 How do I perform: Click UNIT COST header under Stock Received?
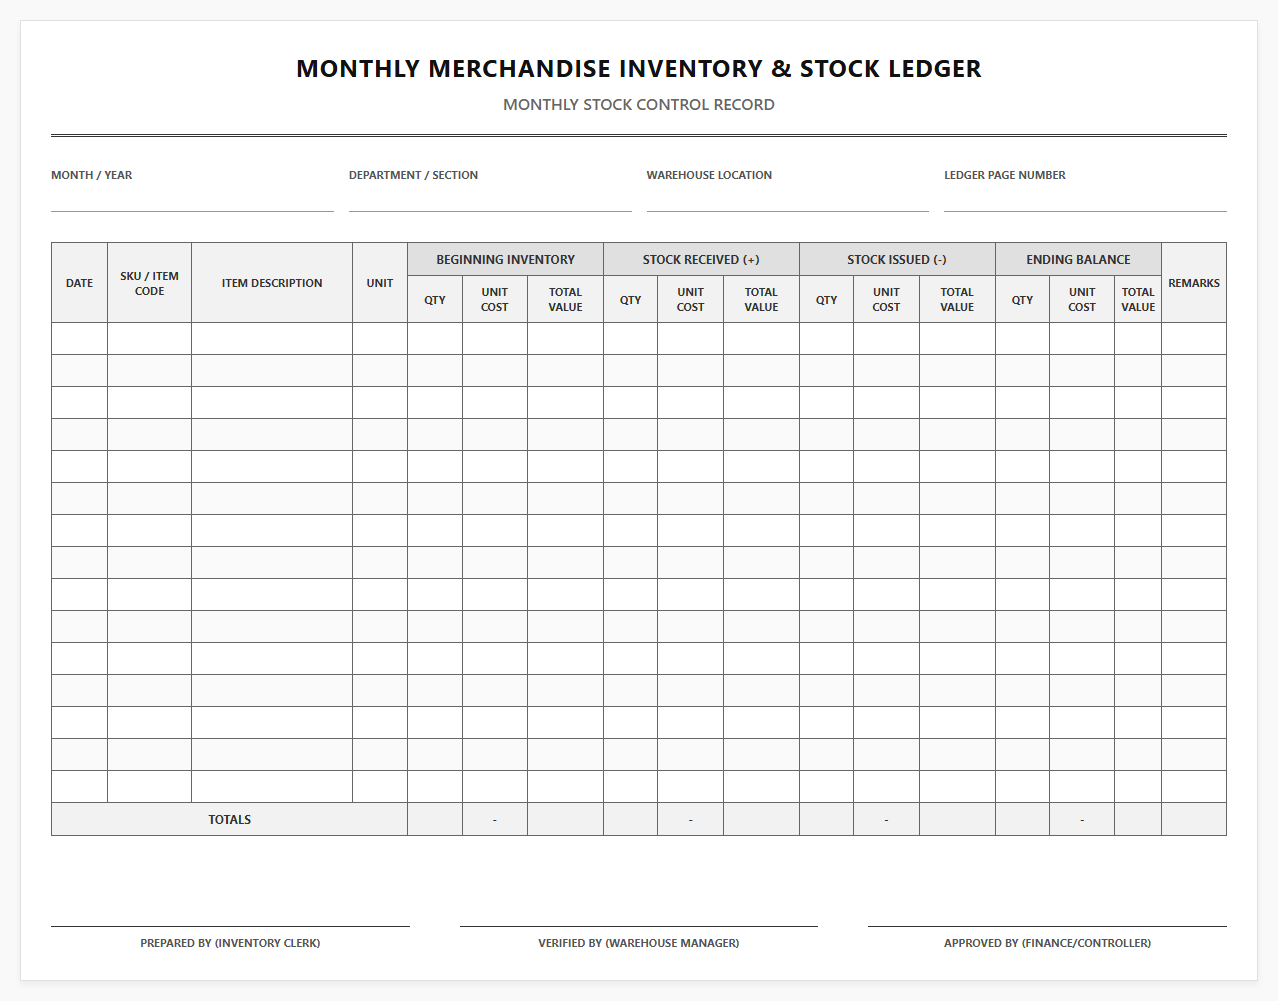691,299
